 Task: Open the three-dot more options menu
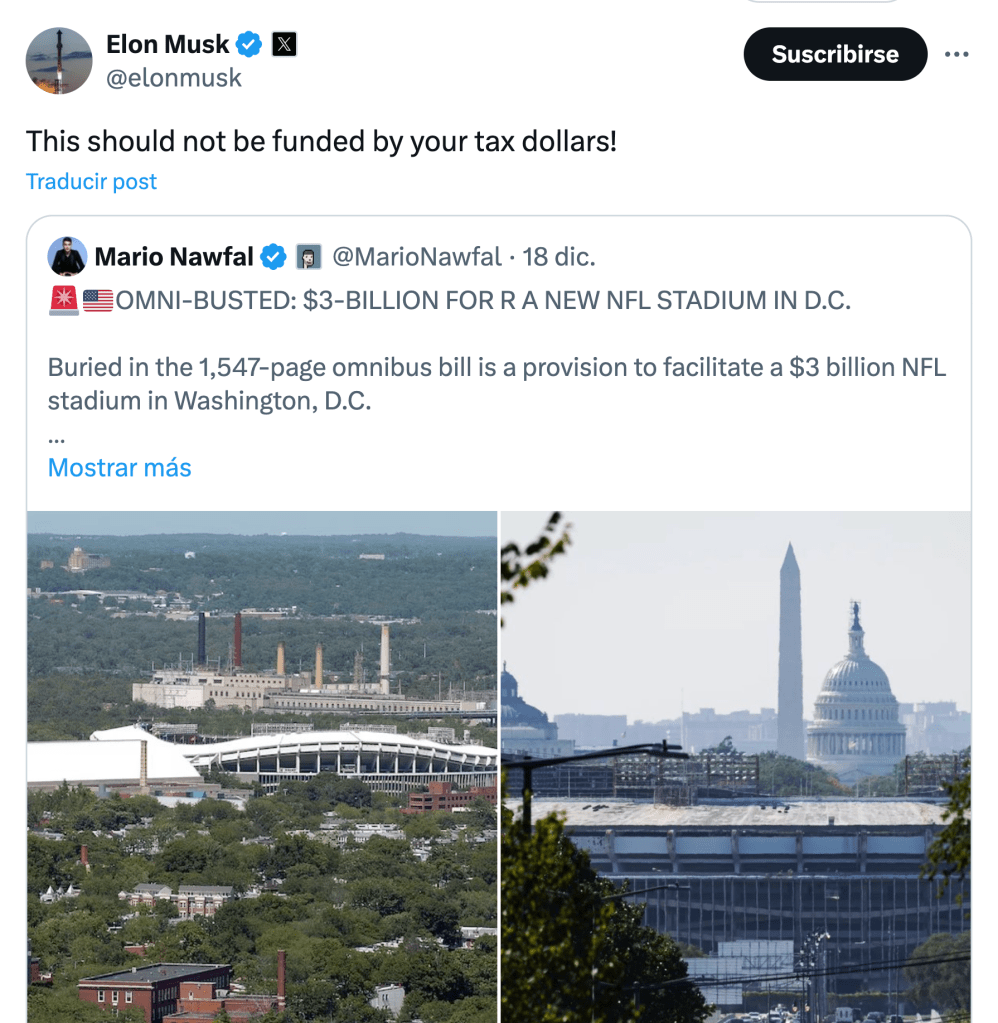[956, 54]
